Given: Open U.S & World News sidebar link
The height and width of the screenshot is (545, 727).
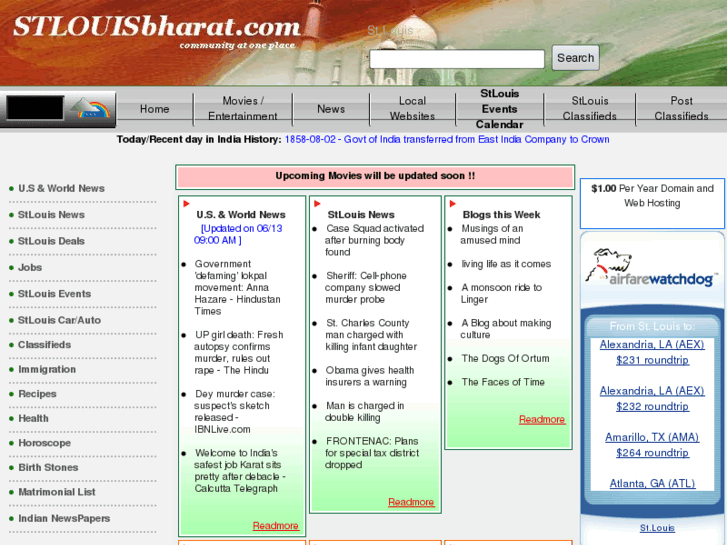Looking at the screenshot, I should (61, 188).
